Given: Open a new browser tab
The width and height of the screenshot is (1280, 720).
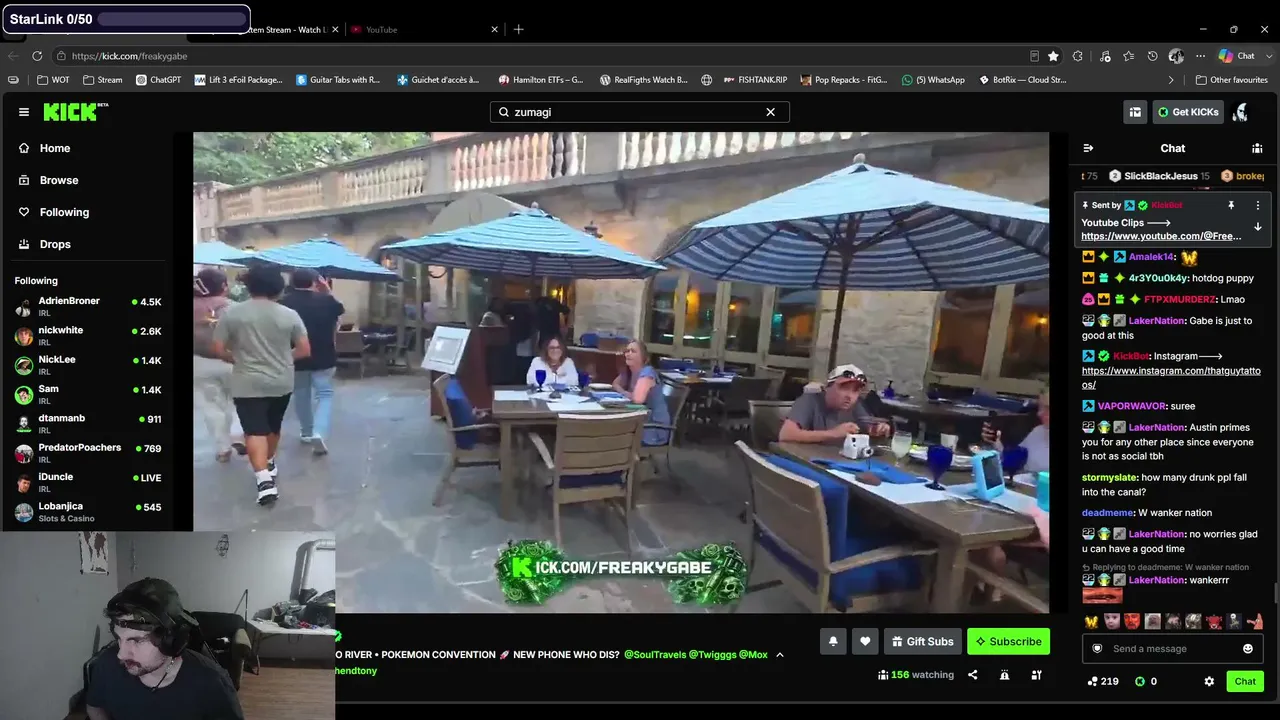Looking at the screenshot, I should 518,29.
